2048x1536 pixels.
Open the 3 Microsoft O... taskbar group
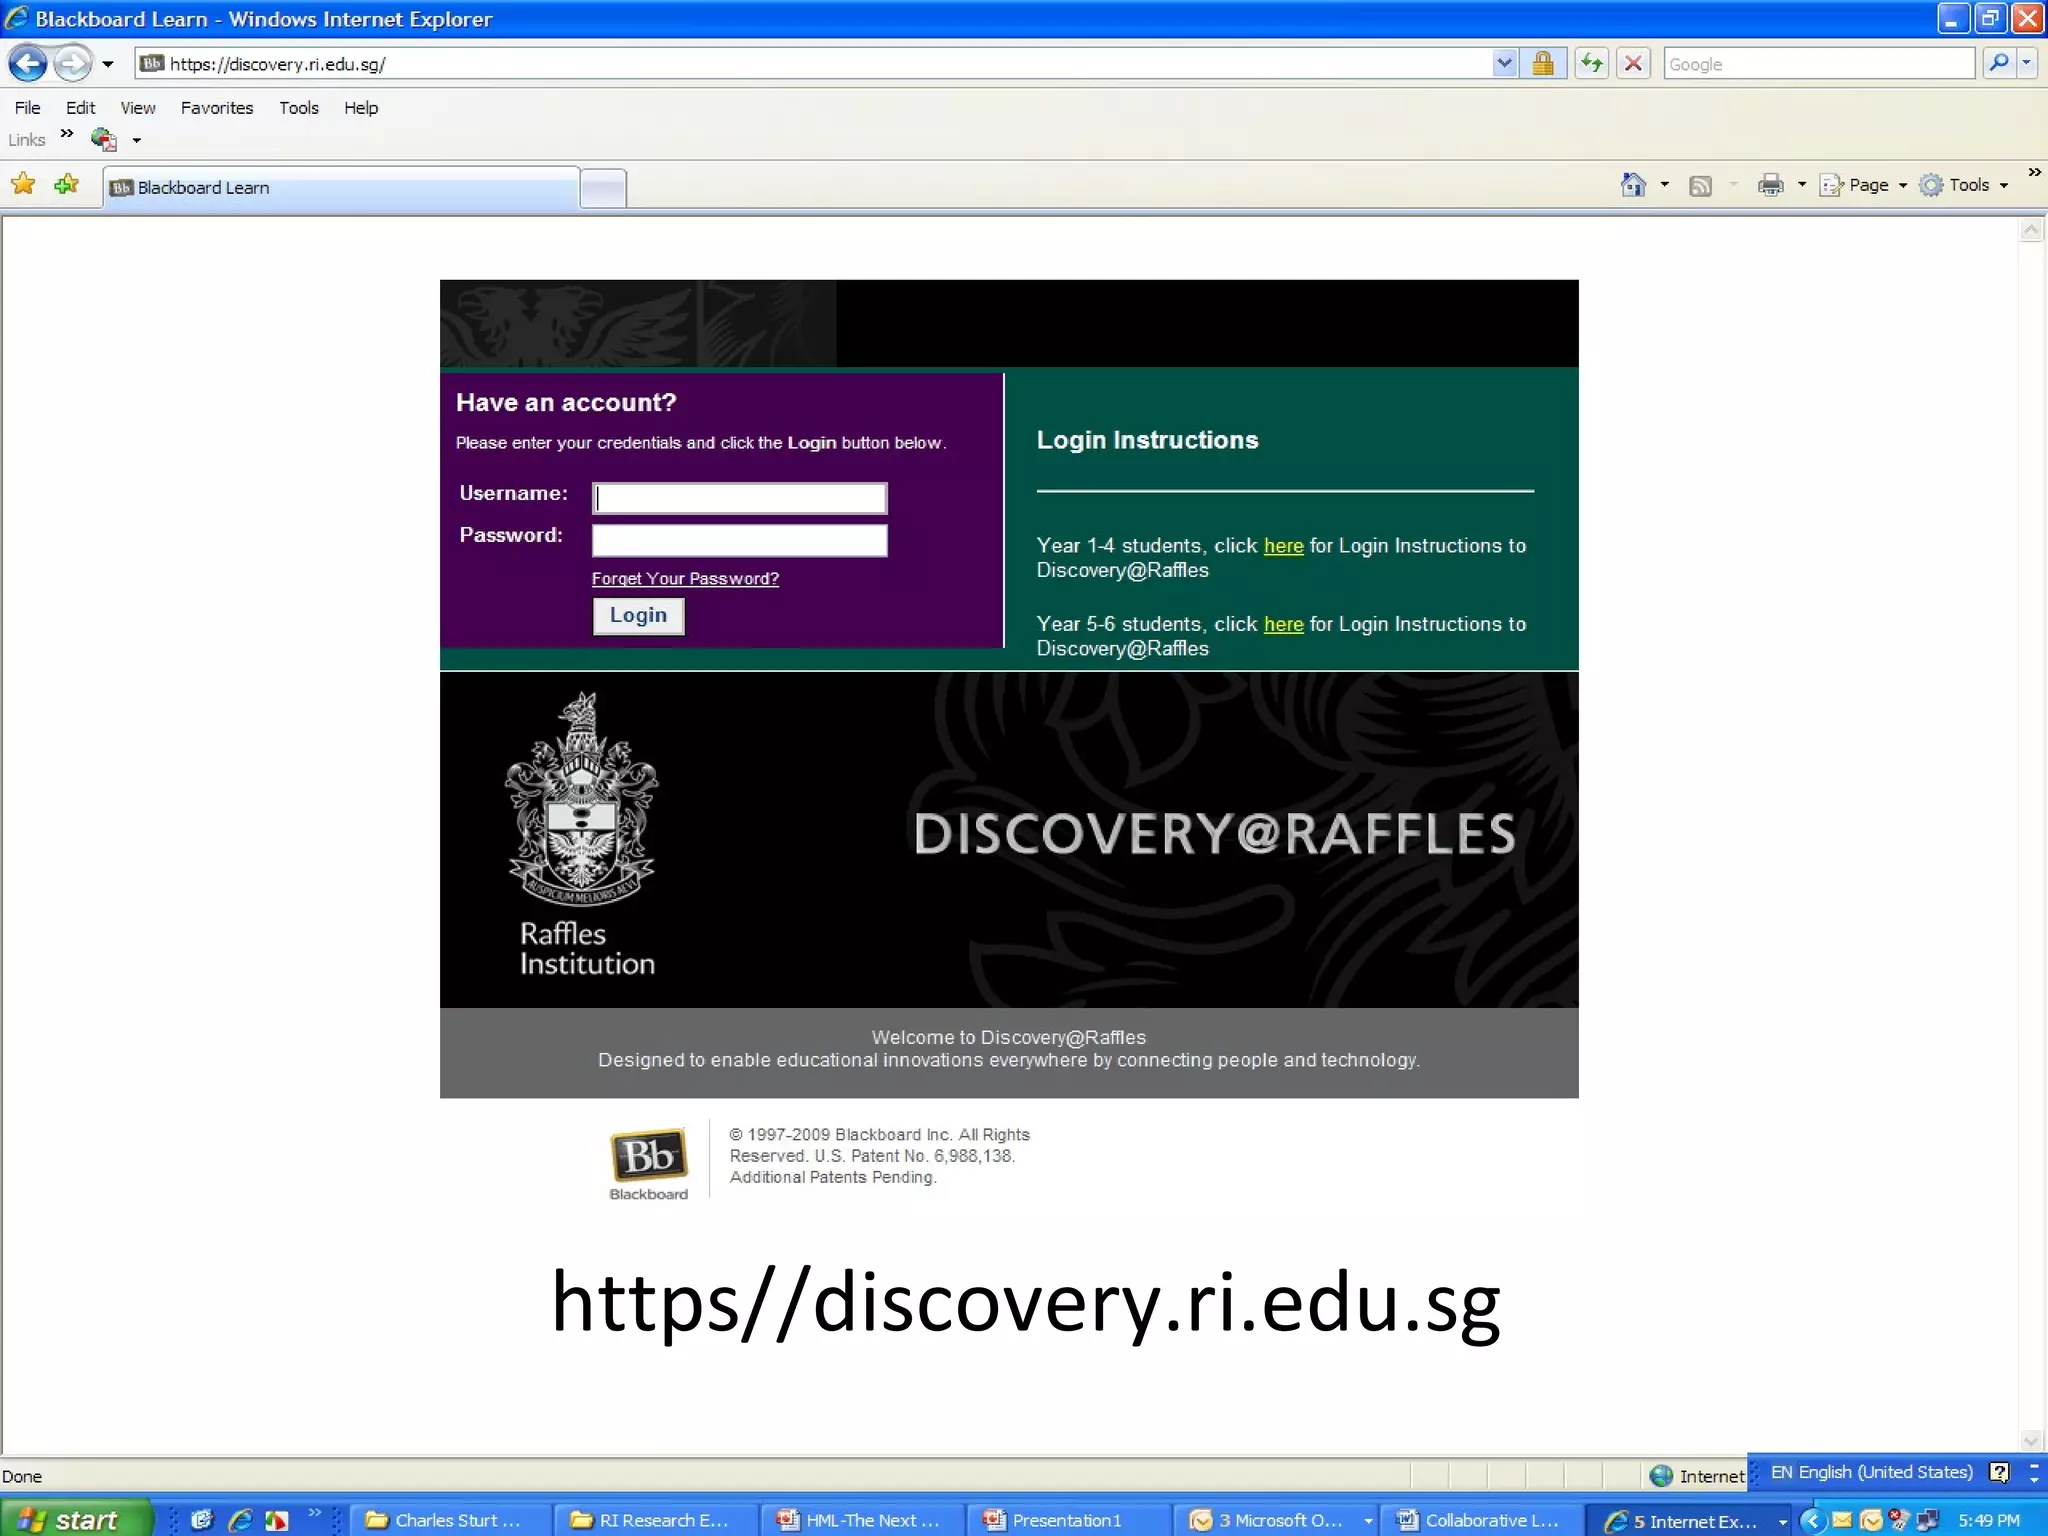pyautogui.click(x=1278, y=1520)
